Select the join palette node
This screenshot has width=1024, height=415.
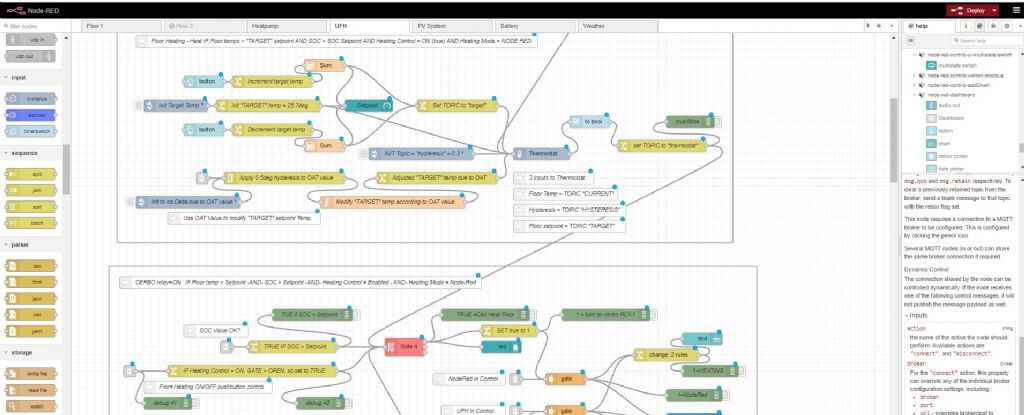pyautogui.click(x=31, y=190)
